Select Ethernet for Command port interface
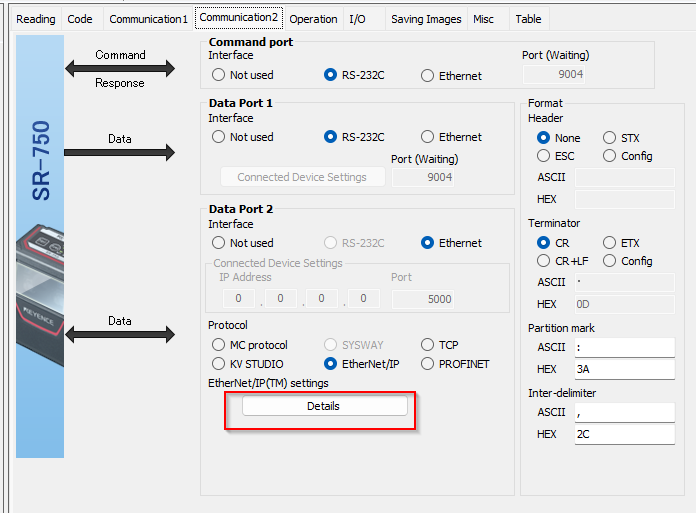The width and height of the screenshot is (696, 513). pos(451,76)
